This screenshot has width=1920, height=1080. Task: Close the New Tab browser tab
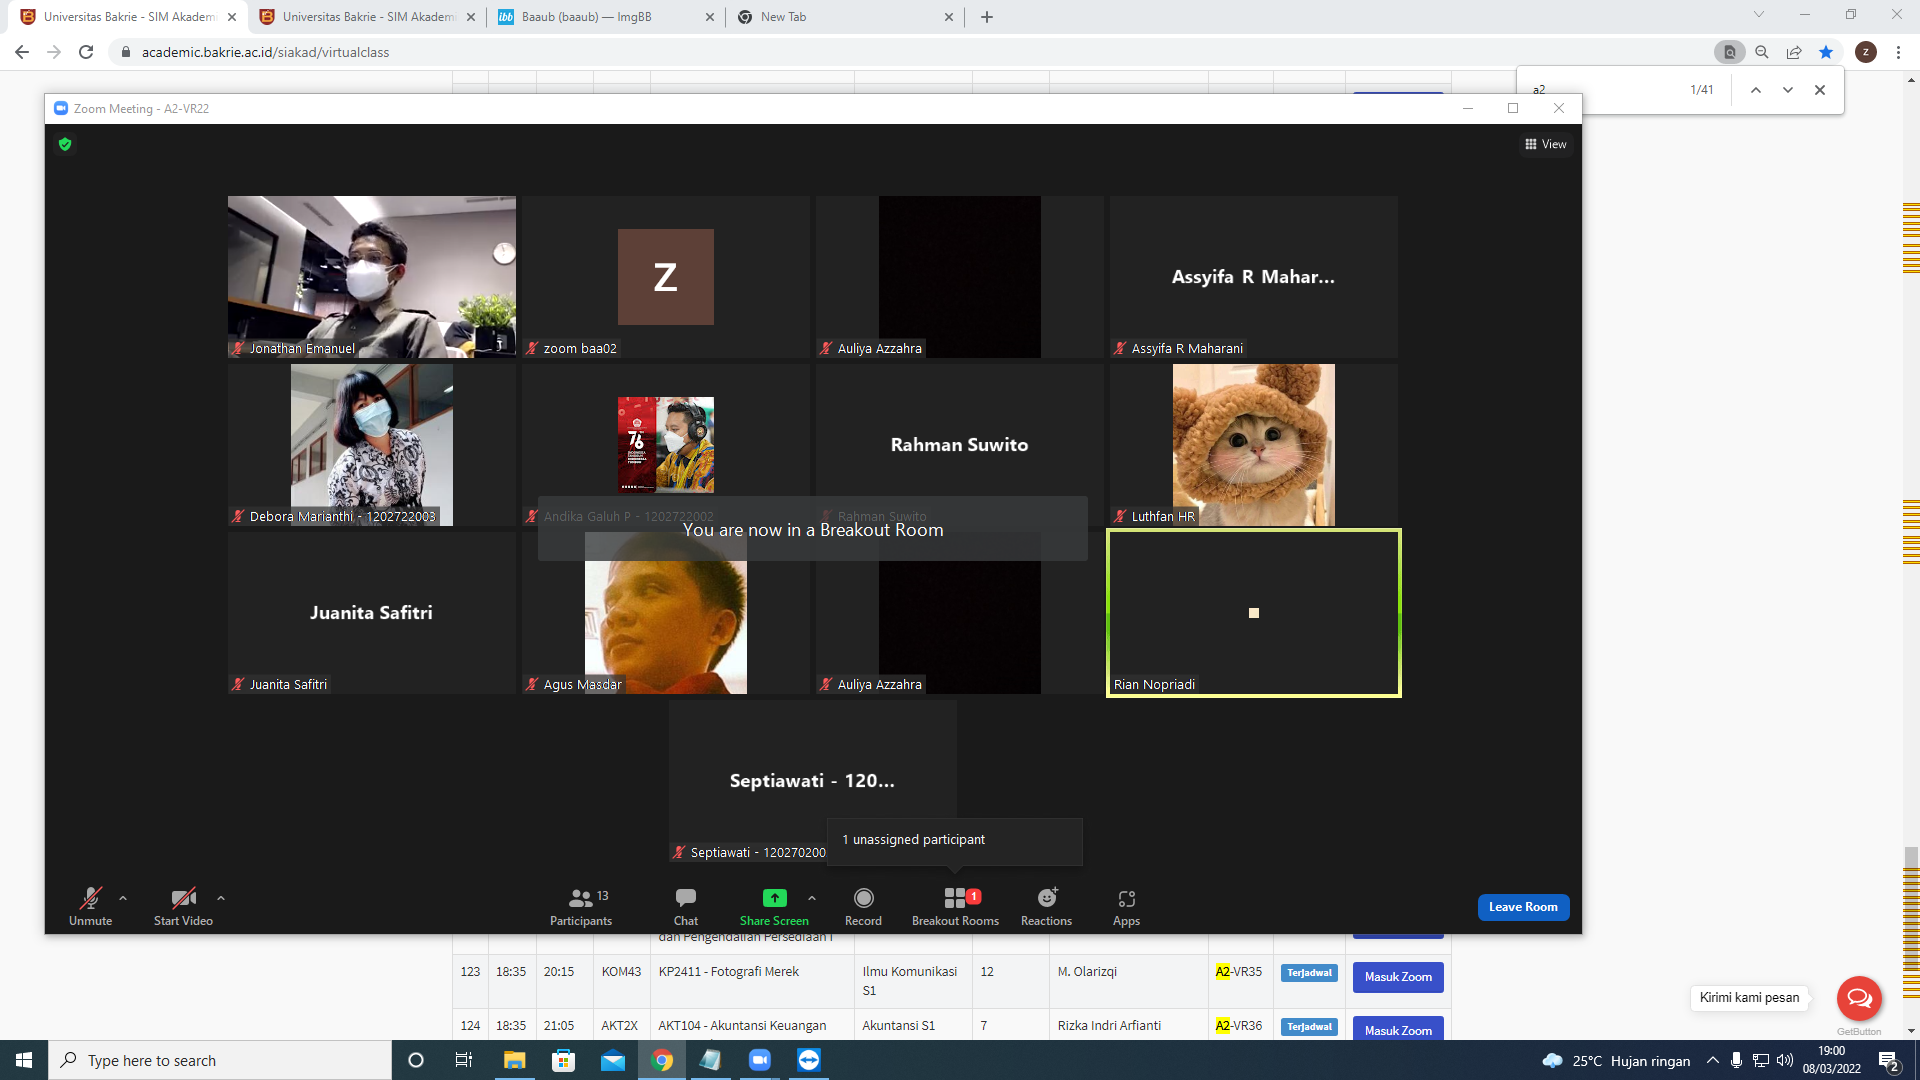949,17
